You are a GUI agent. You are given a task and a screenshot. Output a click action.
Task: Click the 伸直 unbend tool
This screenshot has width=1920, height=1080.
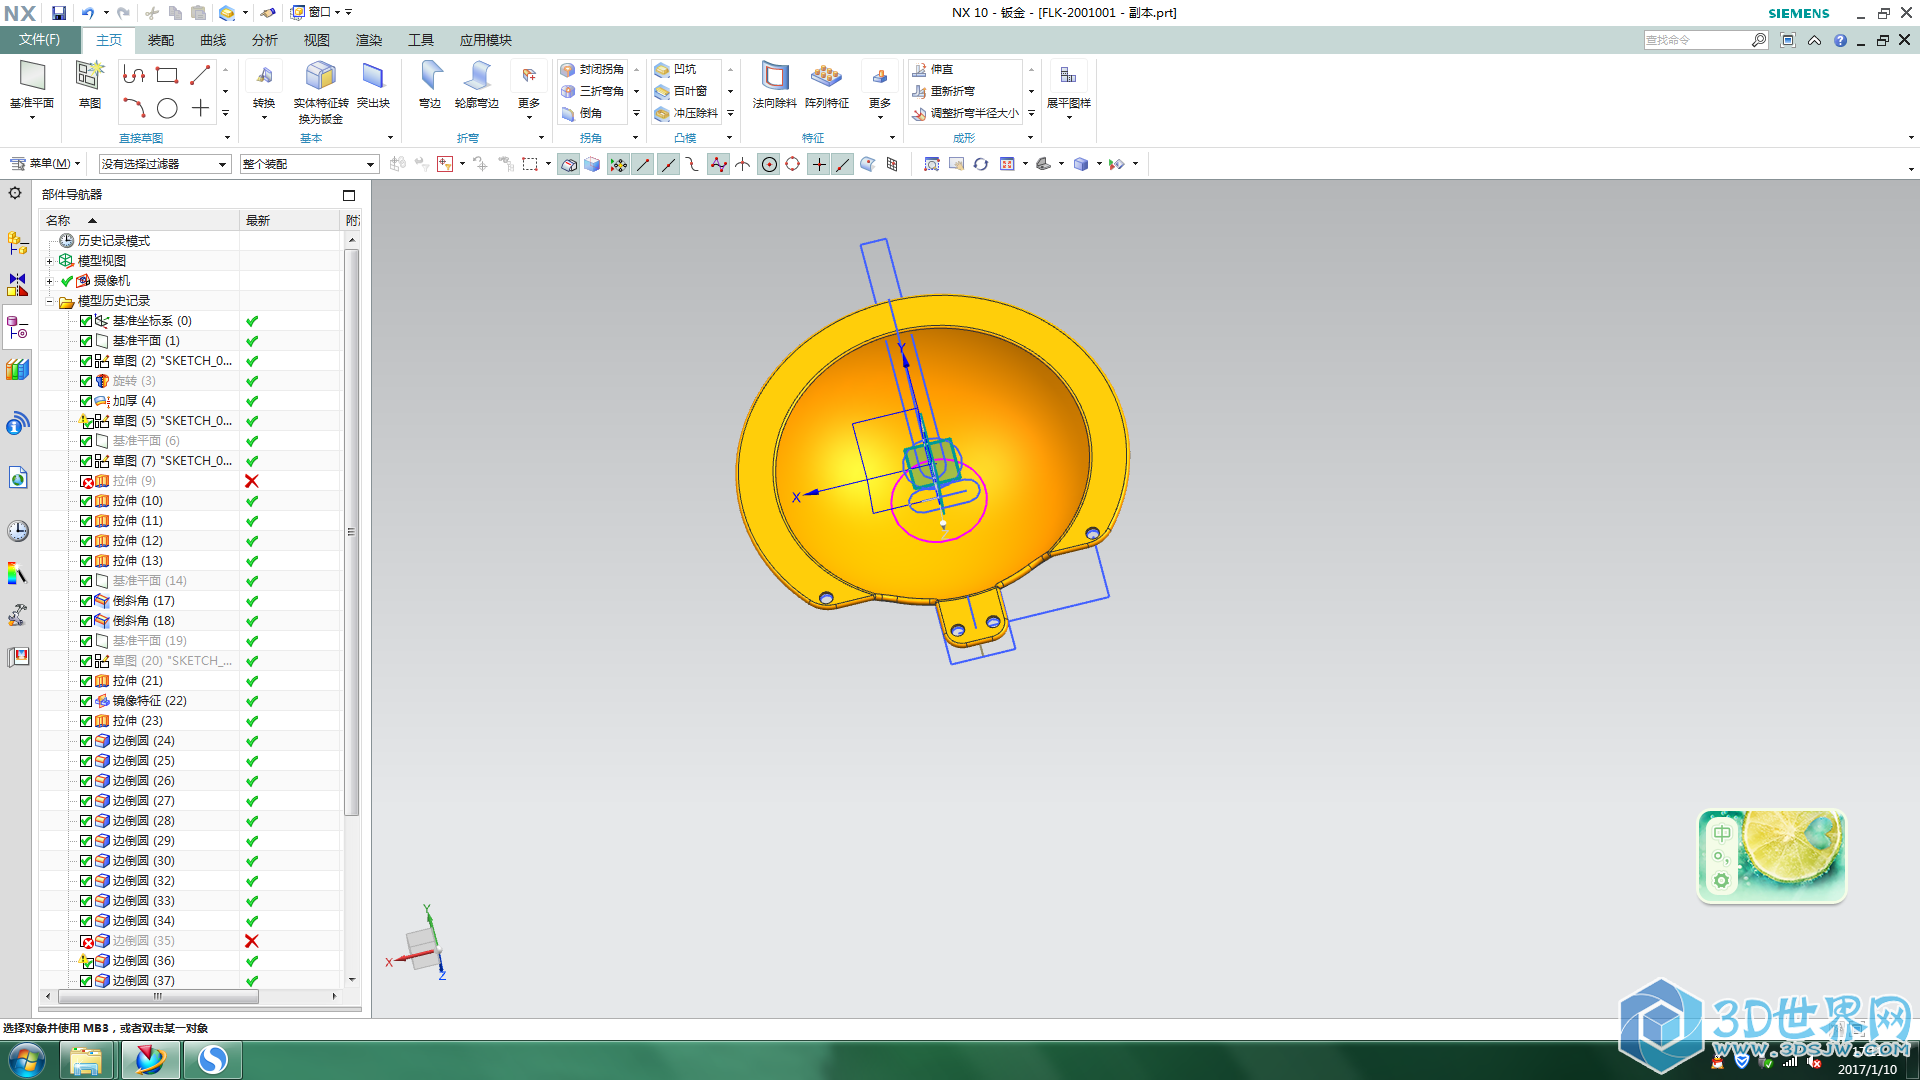(x=933, y=69)
